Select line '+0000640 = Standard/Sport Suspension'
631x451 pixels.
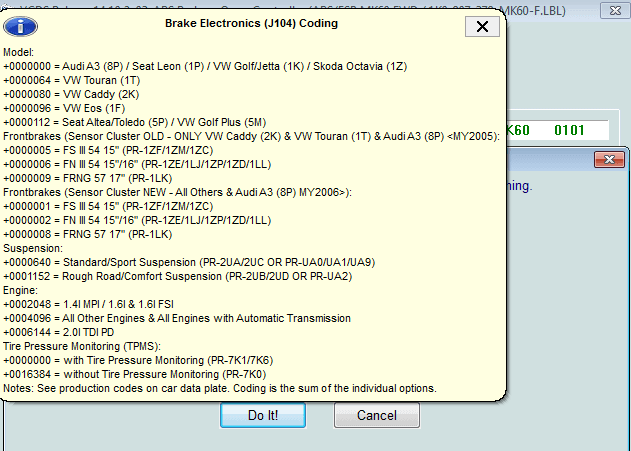[189, 262]
